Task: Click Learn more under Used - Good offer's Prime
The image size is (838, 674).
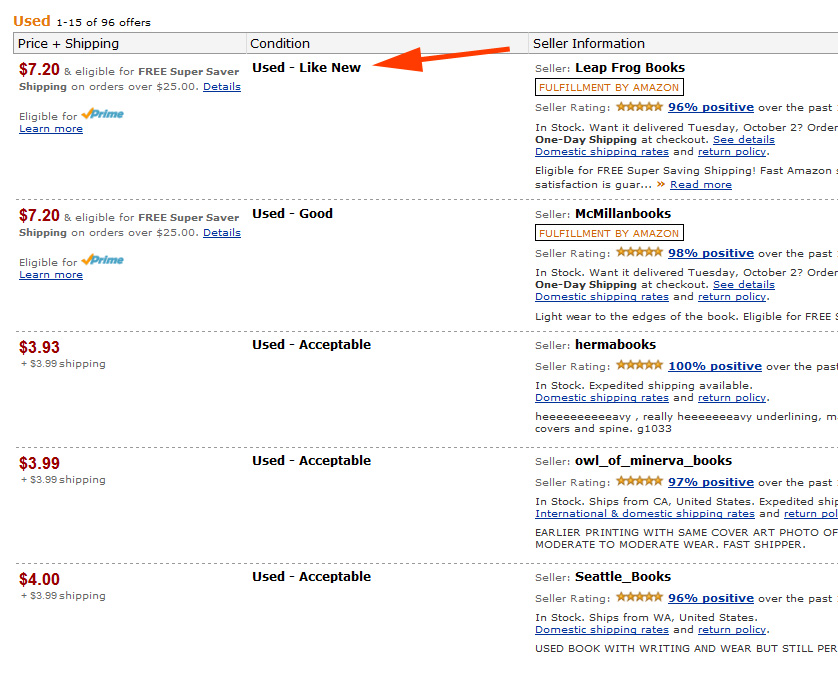Action: [51, 275]
